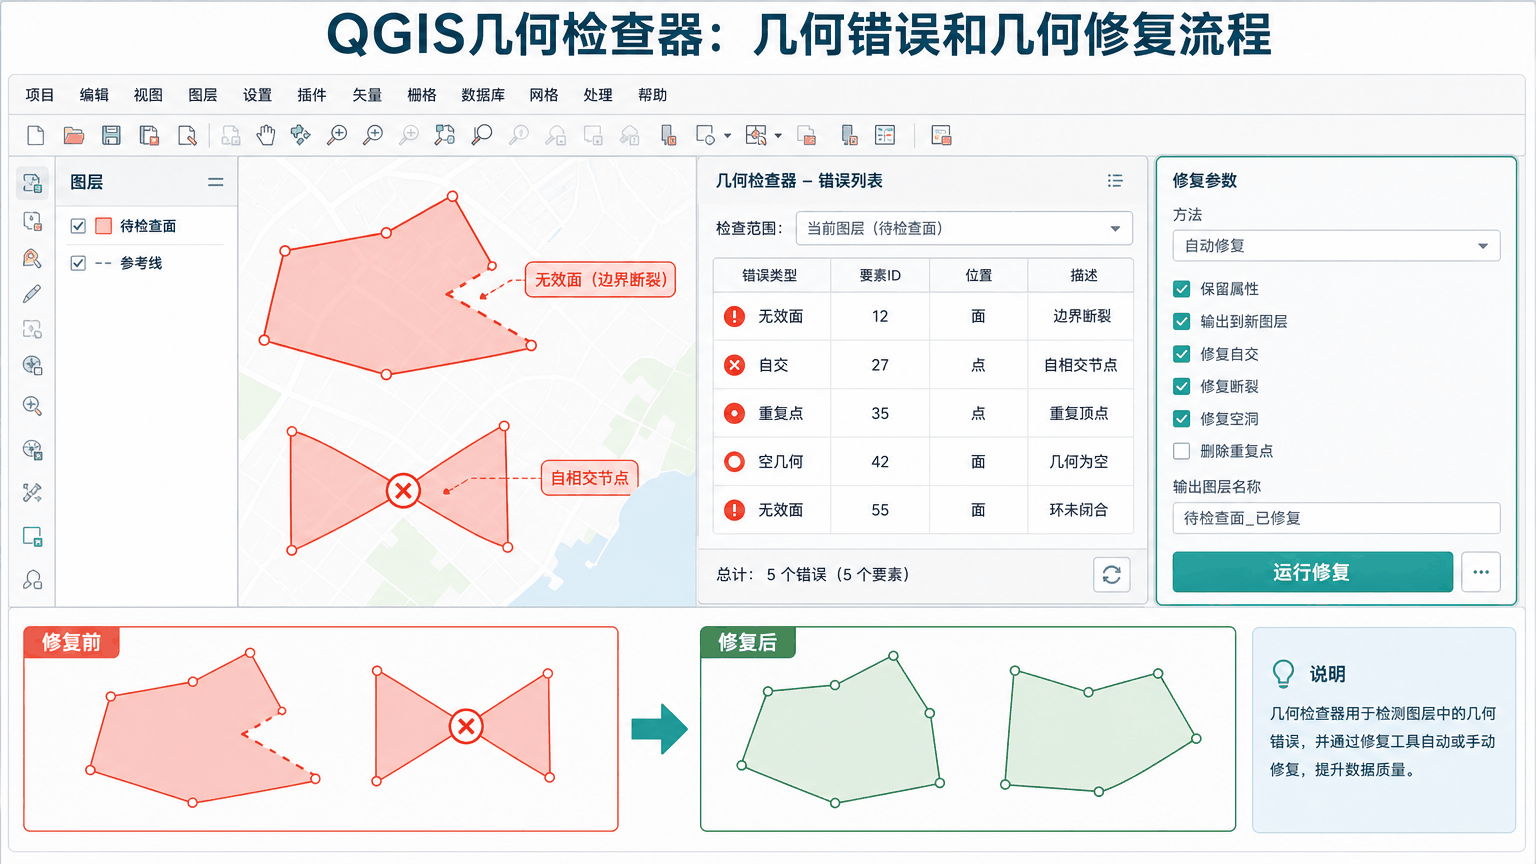The width and height of the screenshot is (1536, 864).
Task: Click the dot icon in the 重复点 row
Action: pos(734,413)
